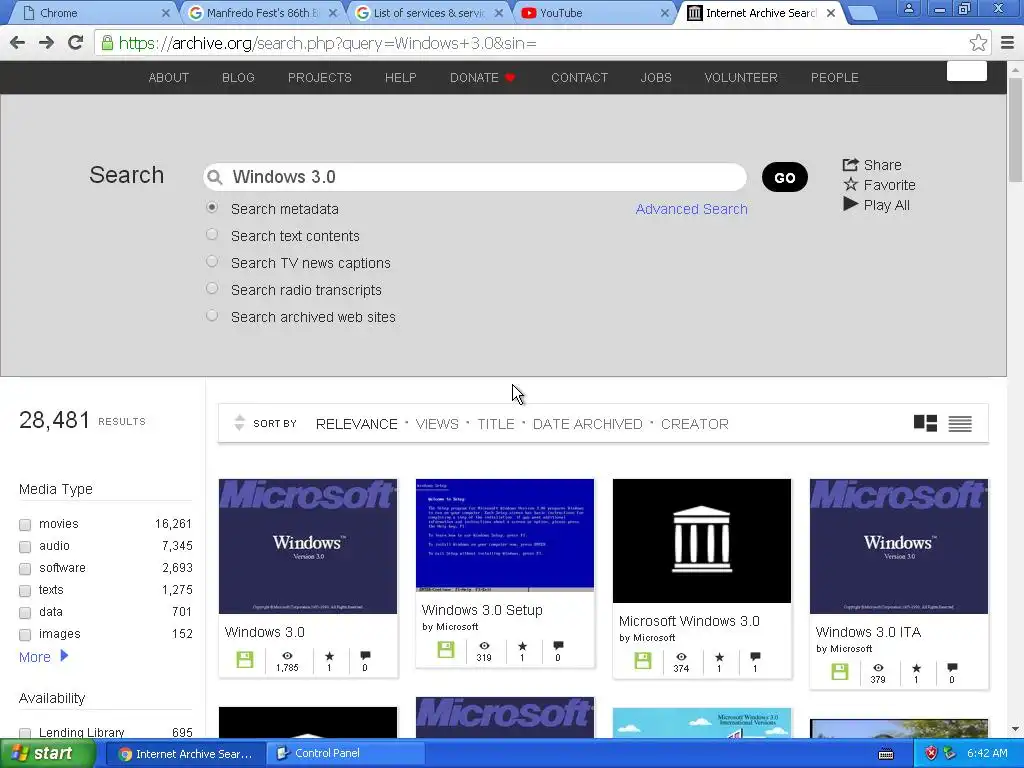1024x768 pixels.
Task: Open the Chrome hamburger menu
Action: pyautogui.click(x=1007, y=43)
